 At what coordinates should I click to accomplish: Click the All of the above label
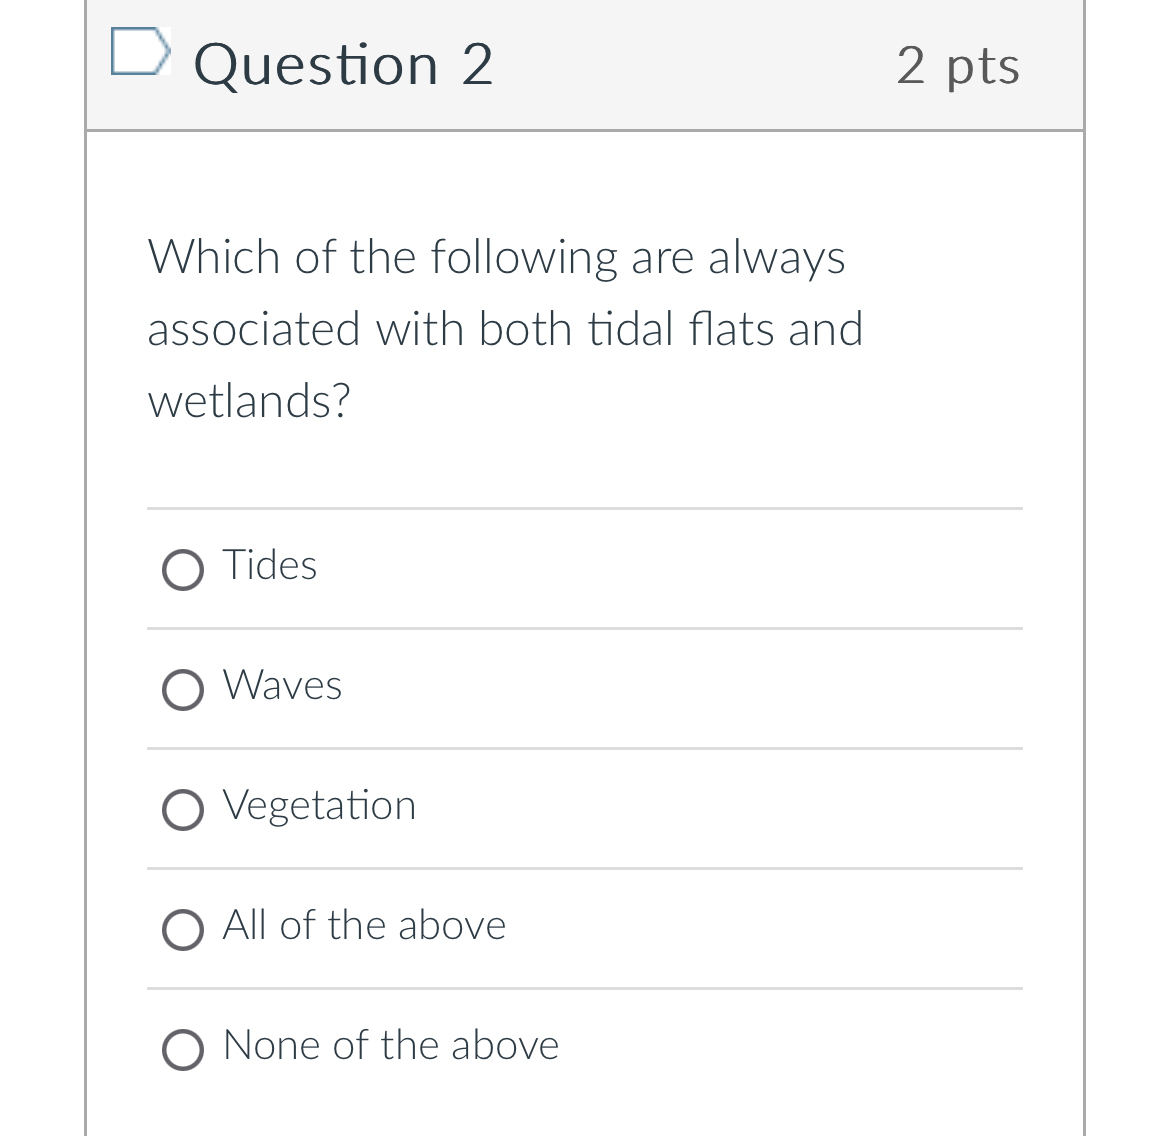coord(364,926)
